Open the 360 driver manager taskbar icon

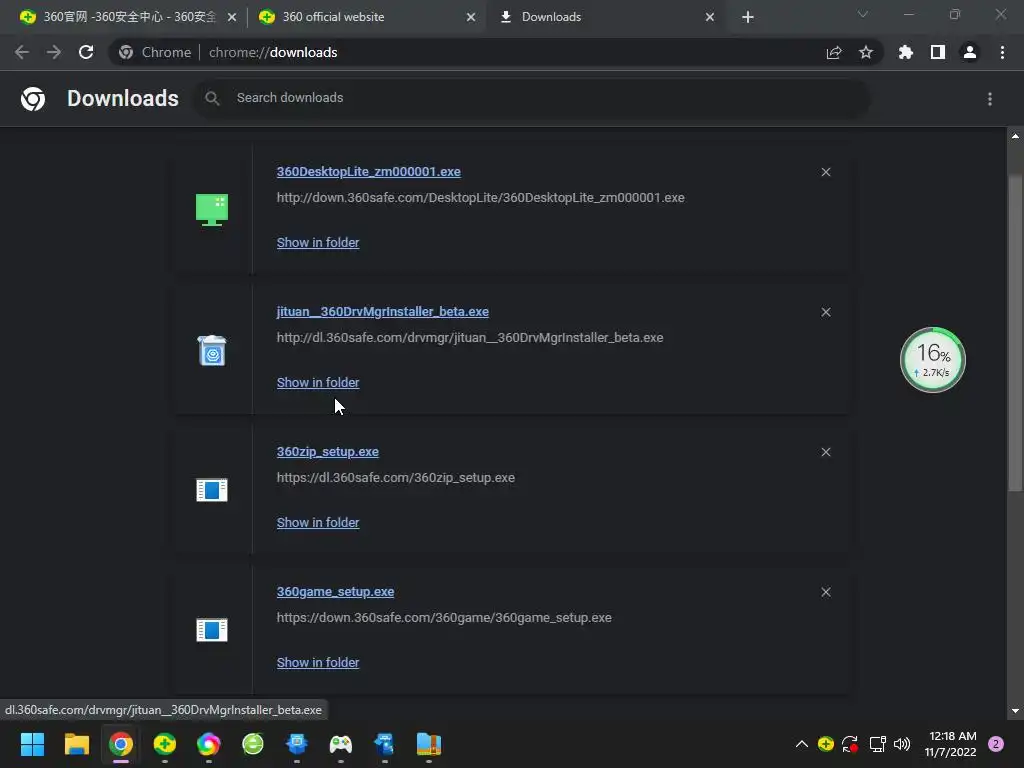pyautogui.click(x=385, y=744)
